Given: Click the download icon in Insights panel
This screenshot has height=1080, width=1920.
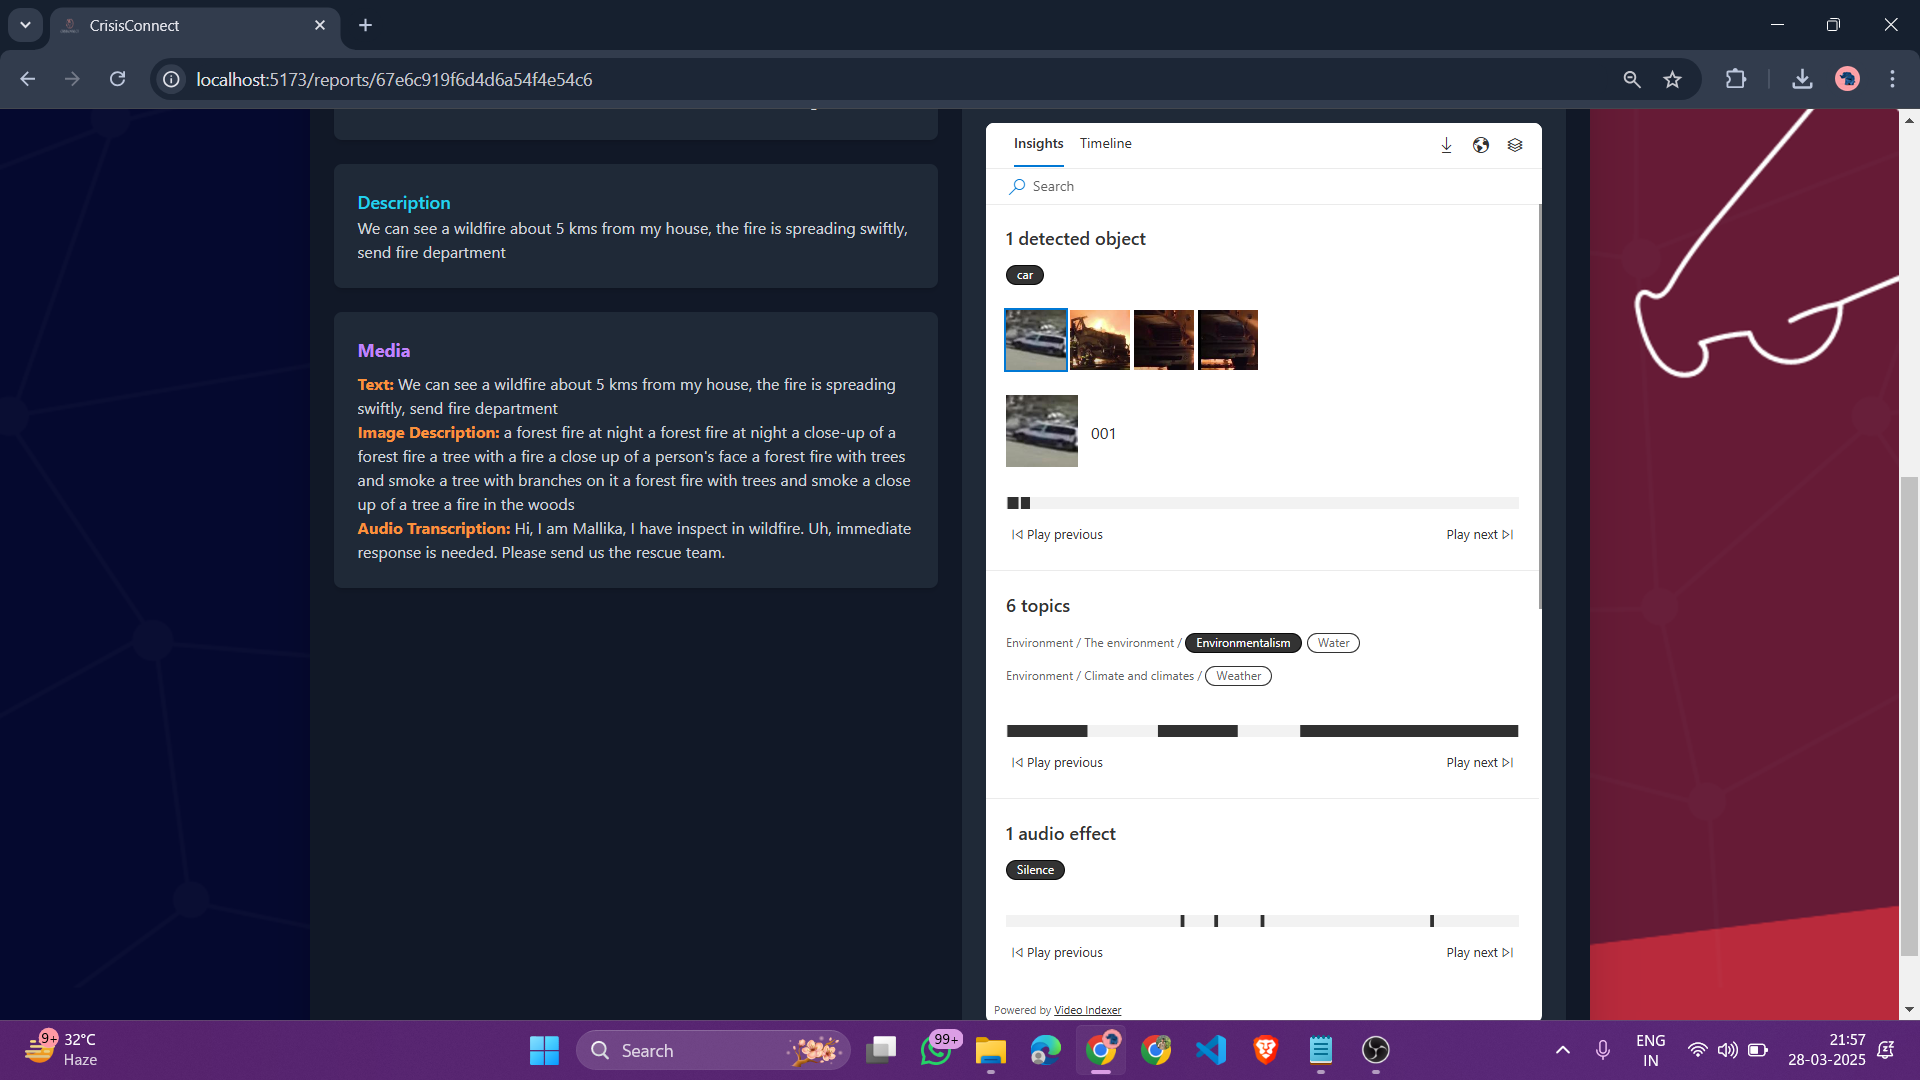Looking at the screenshot, I should (1446, 145).
